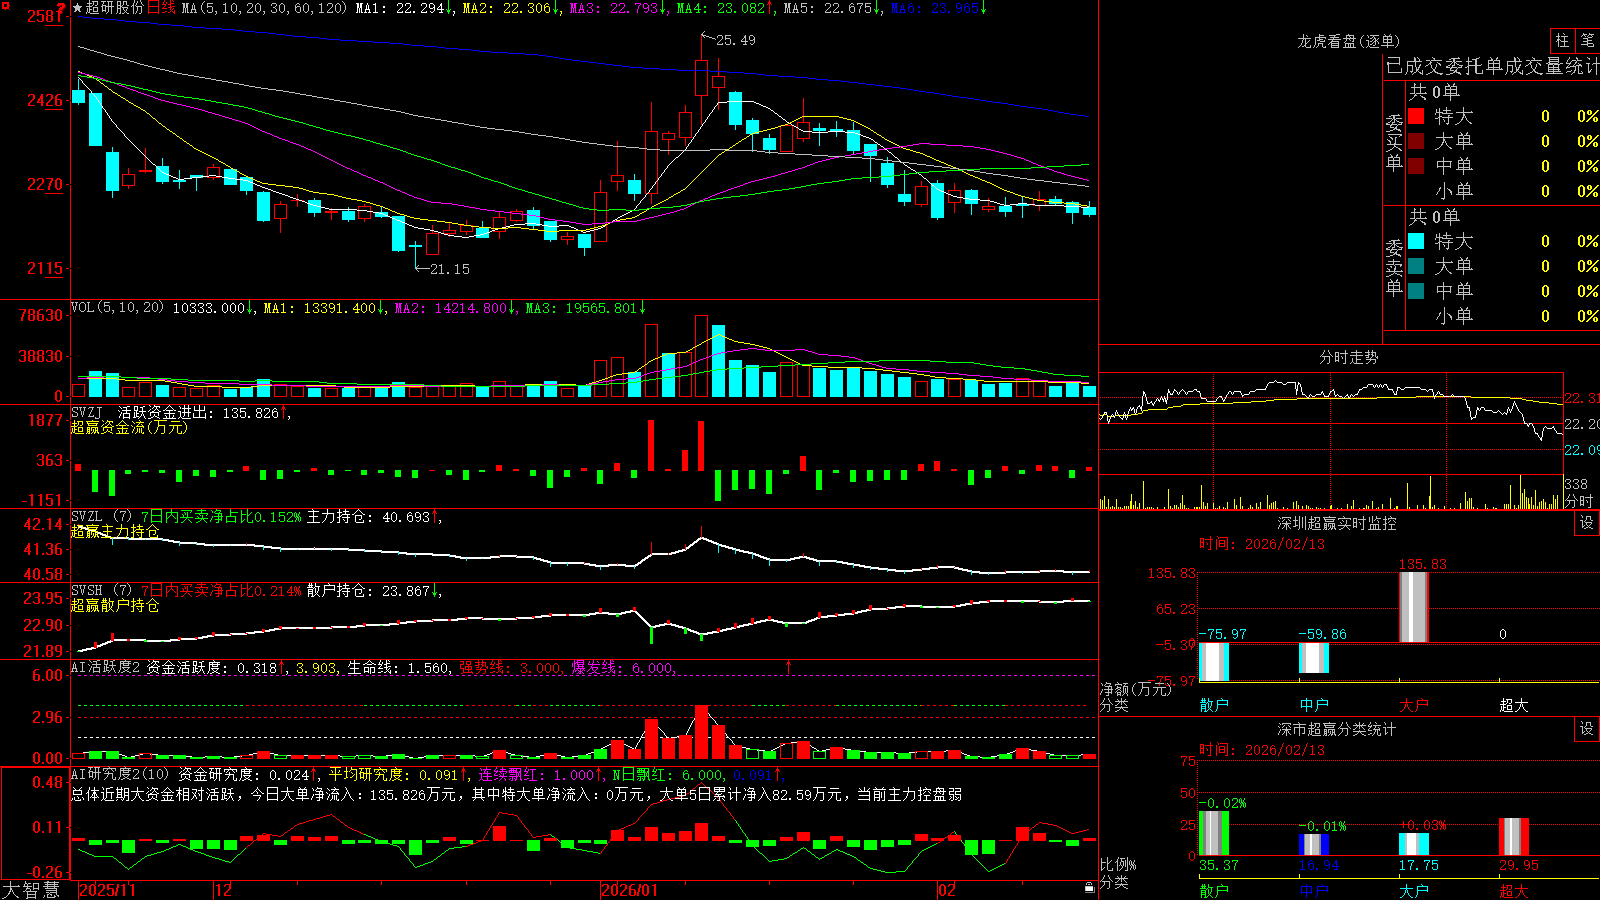1600x900 pixels.
Task: Click the 02 month marker on the time axis
Action: tap(947, 890)
